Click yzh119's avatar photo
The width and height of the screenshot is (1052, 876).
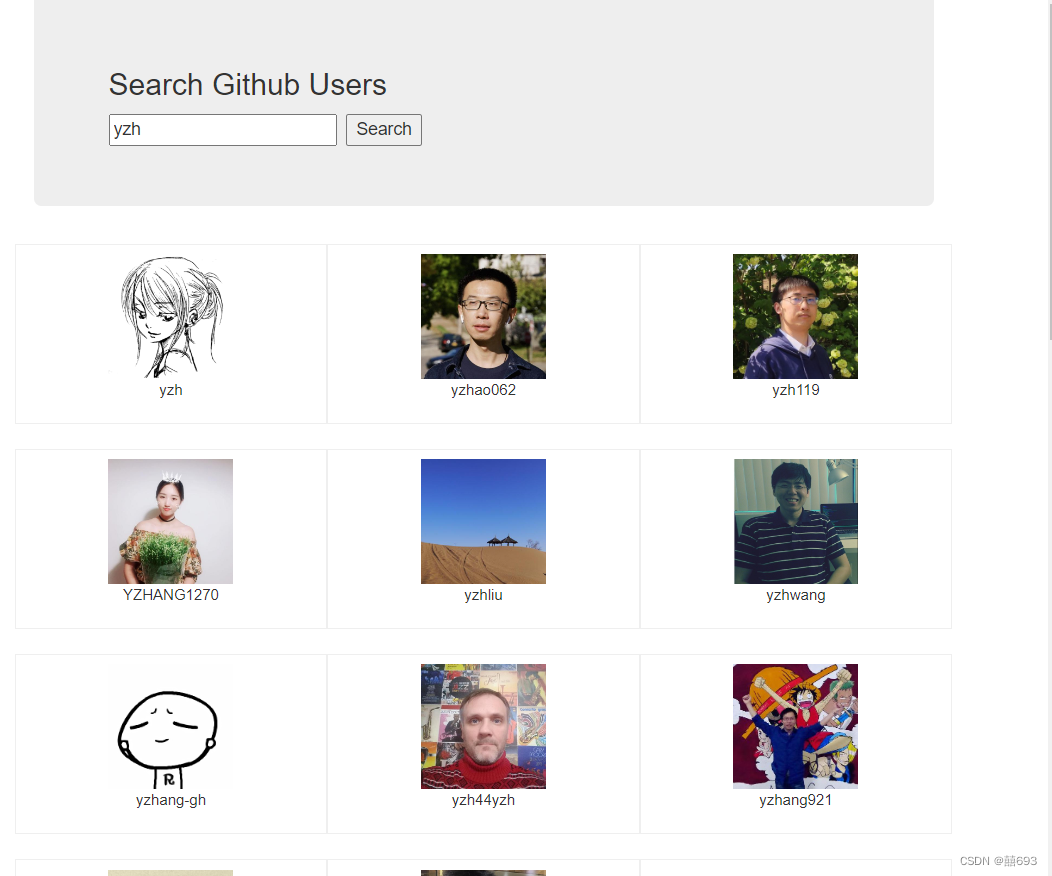click(x=795, y=316)
